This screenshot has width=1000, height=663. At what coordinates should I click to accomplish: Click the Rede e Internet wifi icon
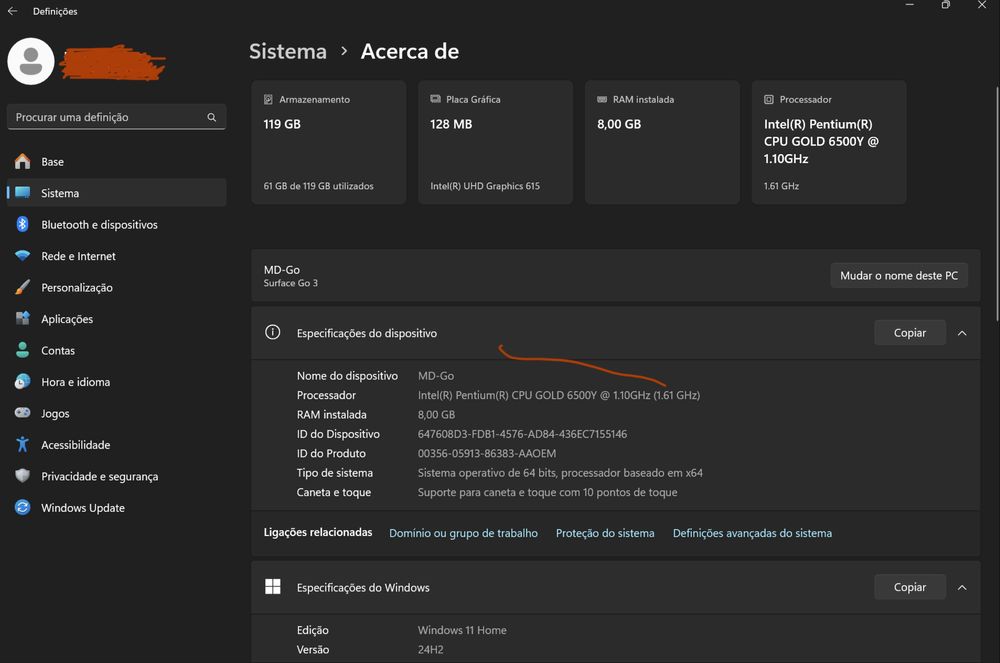[22, 256]
